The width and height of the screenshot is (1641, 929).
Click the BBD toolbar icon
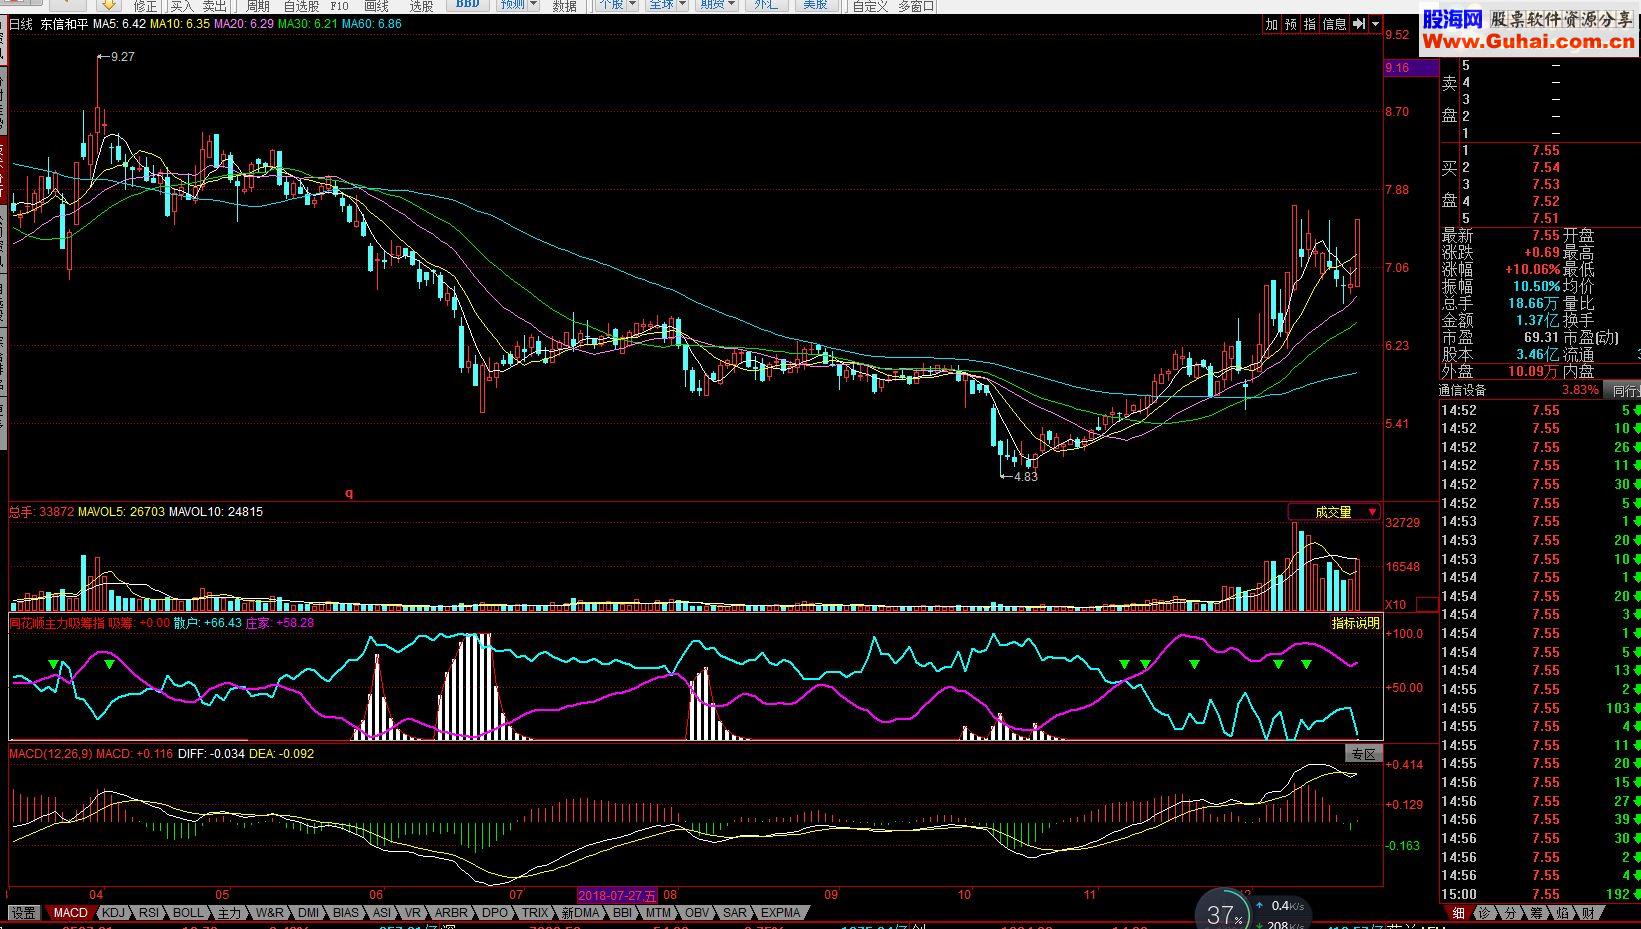(x=467, y=4)
